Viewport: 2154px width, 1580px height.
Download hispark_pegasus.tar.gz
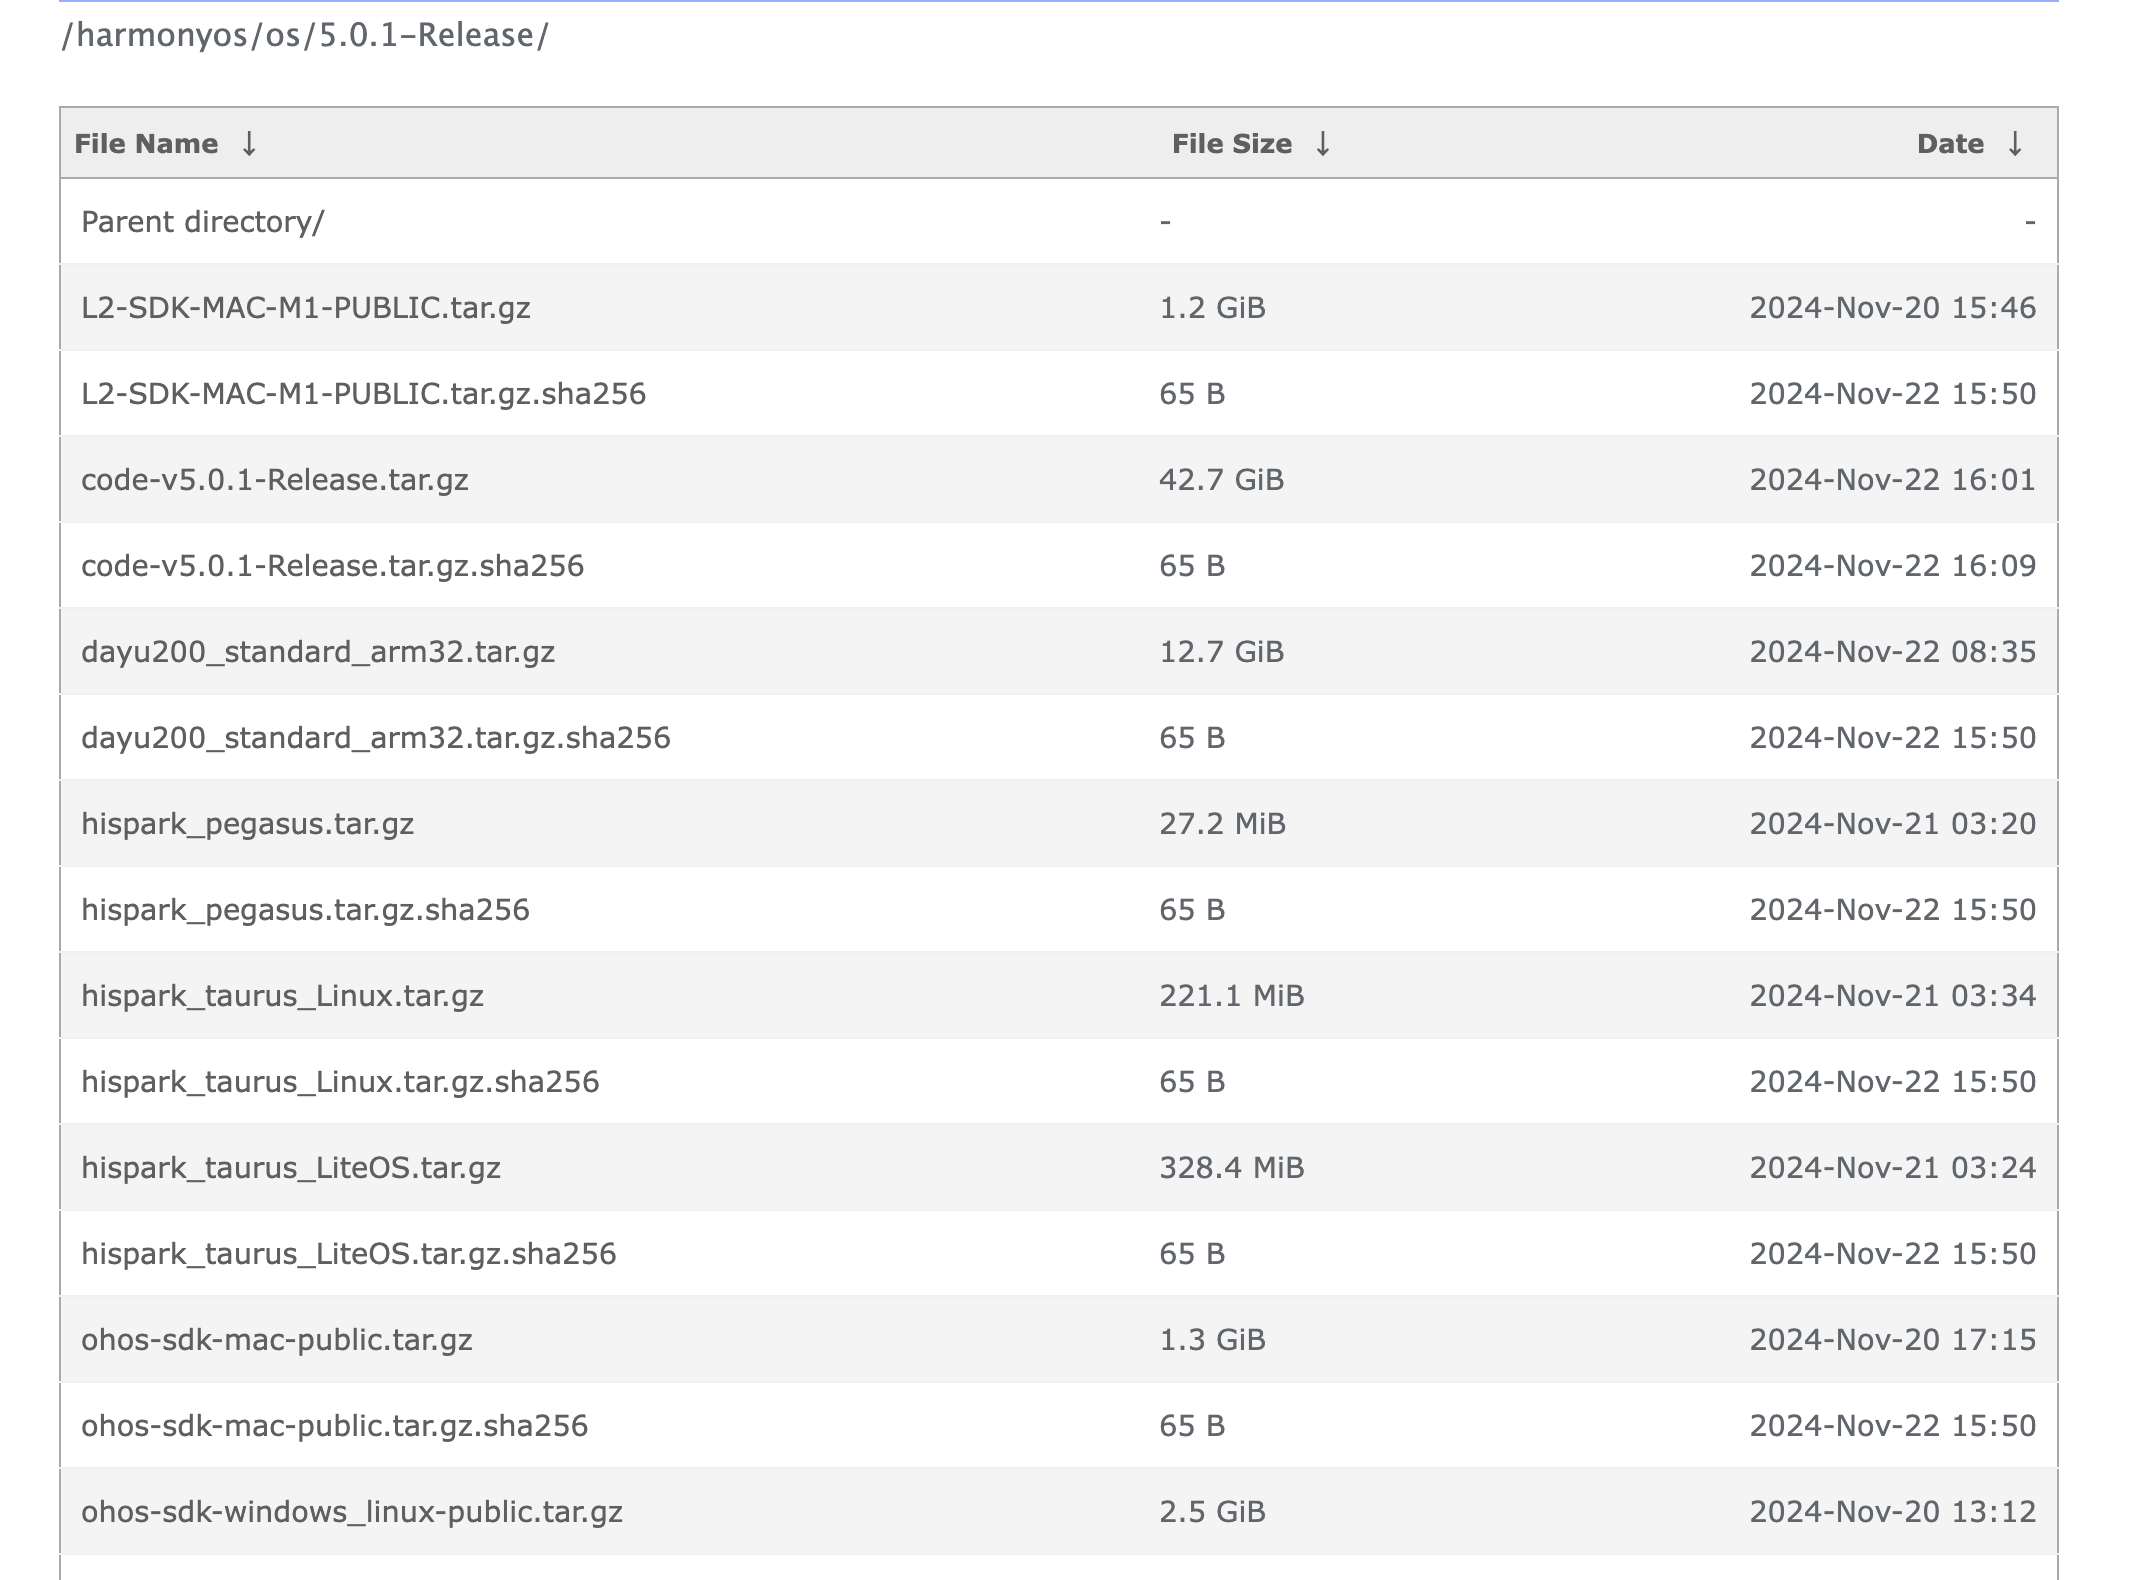248,824
